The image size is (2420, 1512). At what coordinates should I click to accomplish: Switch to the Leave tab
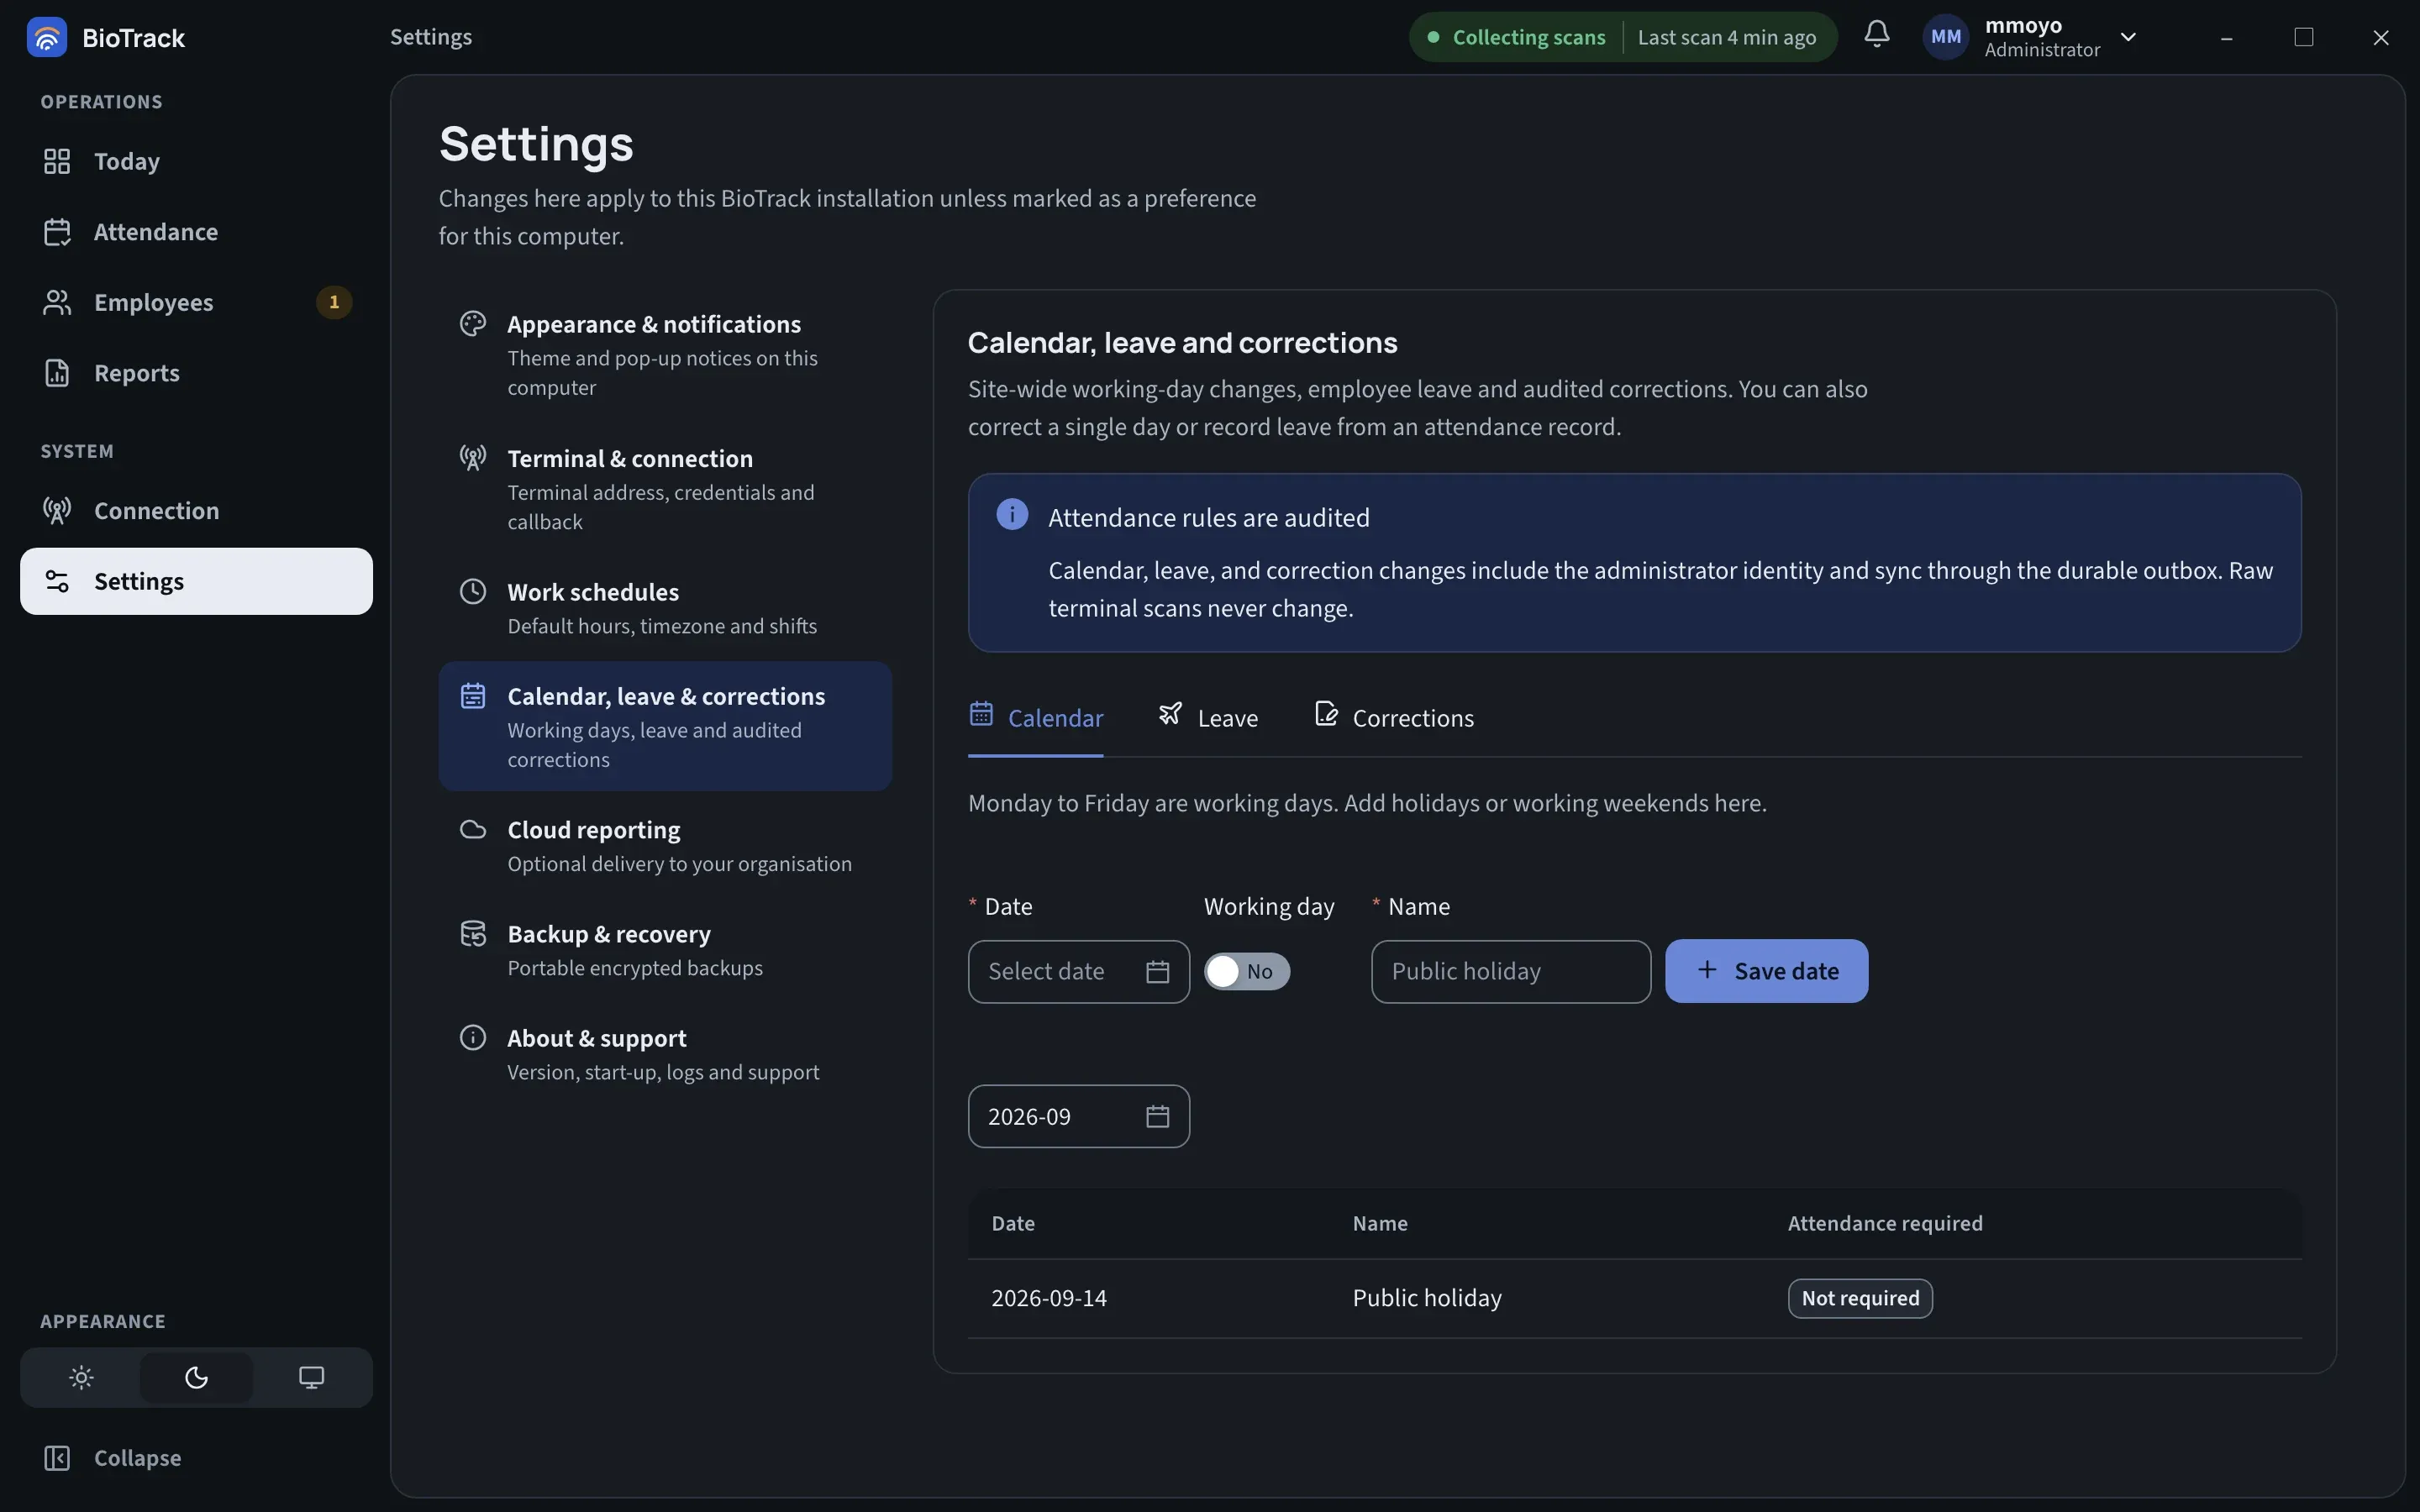pyautogui.click(x=1208, y=718)
